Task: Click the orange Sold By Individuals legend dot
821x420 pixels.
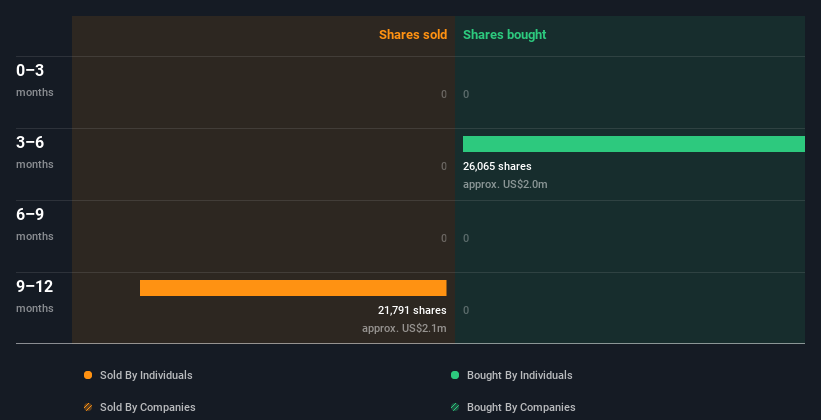Action: 88,375
